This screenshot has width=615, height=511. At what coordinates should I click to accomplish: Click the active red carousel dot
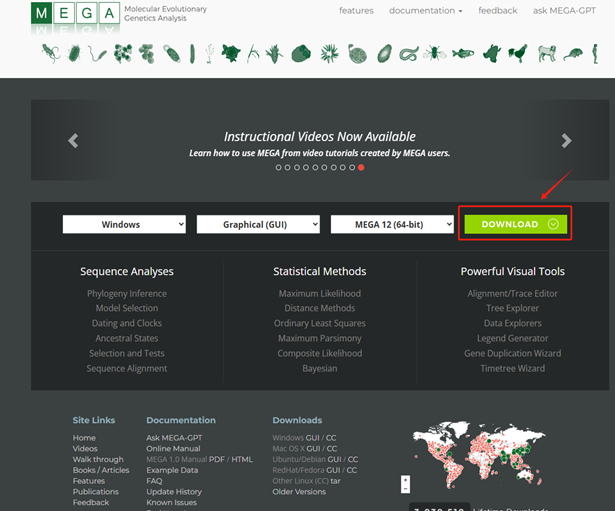[361, 167]
